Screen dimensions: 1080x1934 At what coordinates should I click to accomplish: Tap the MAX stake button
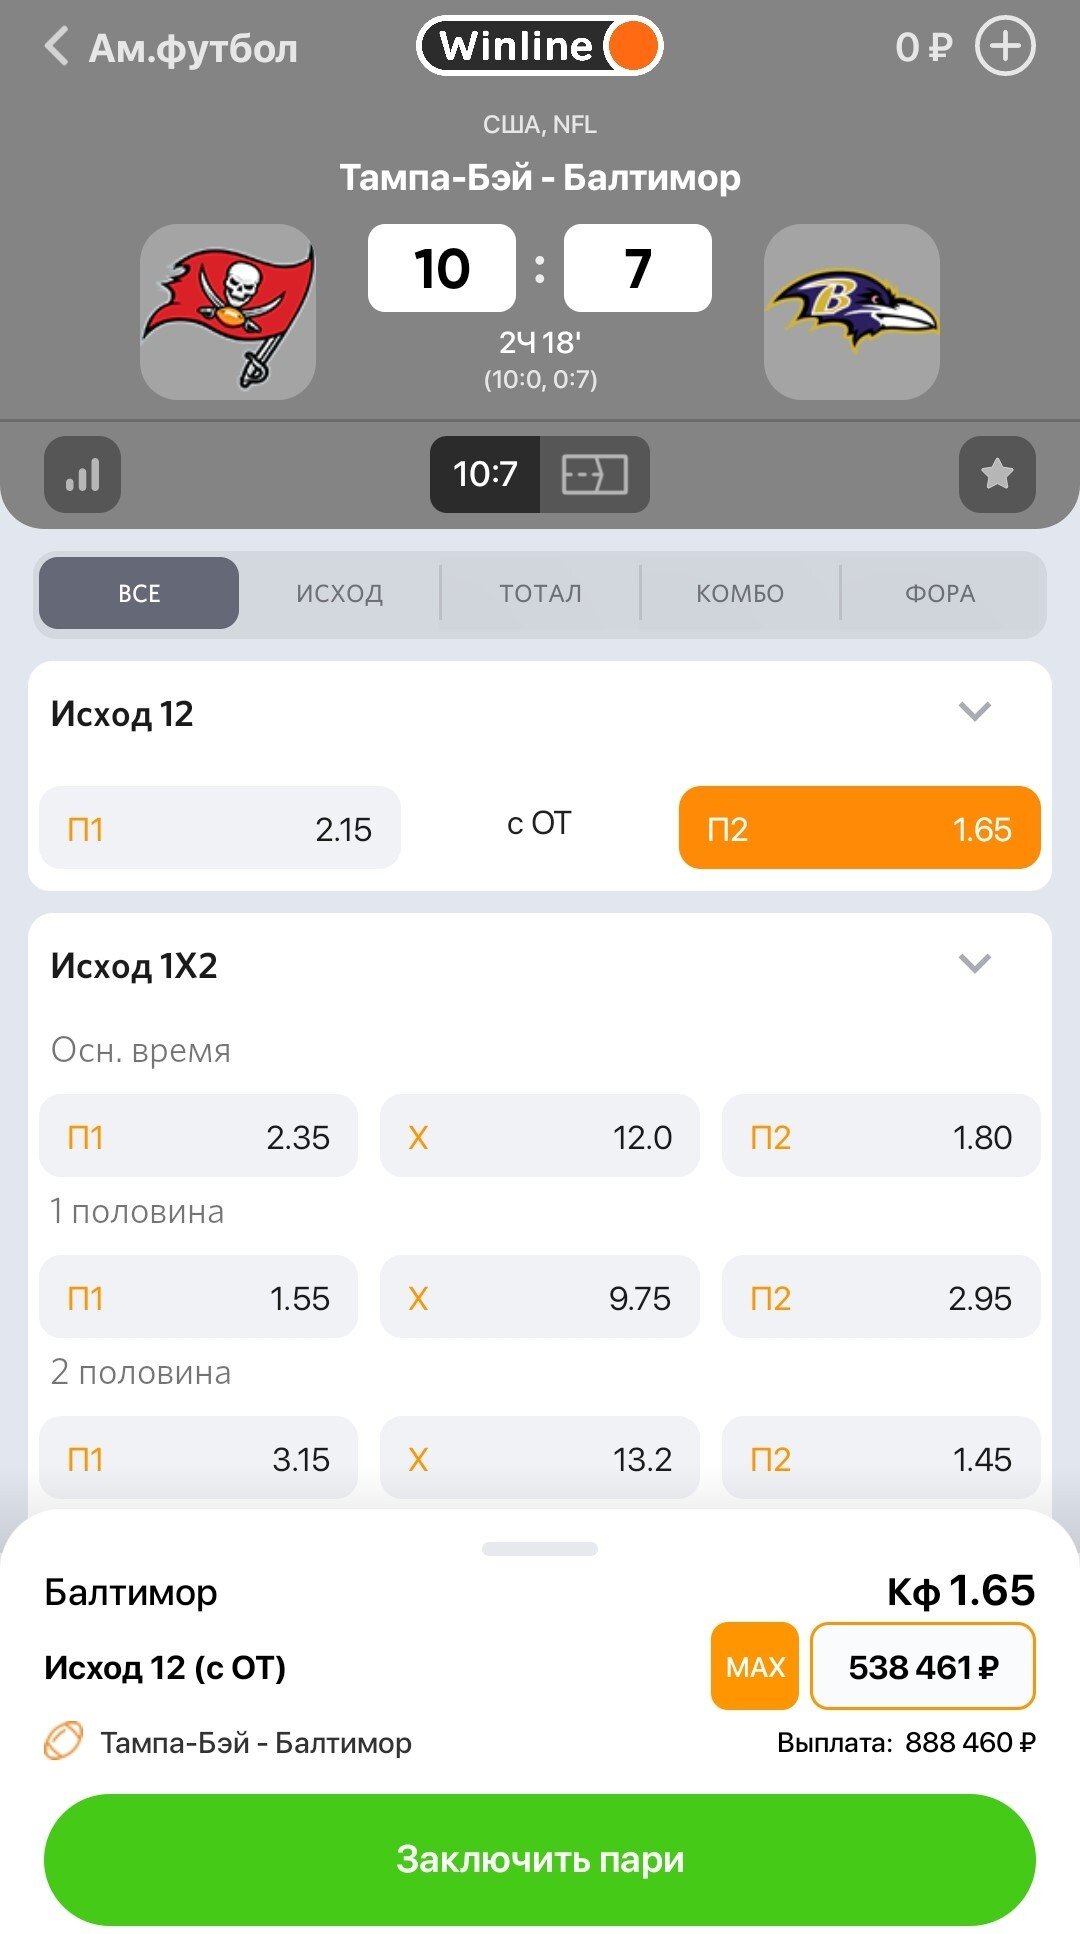pos(755,1666)
